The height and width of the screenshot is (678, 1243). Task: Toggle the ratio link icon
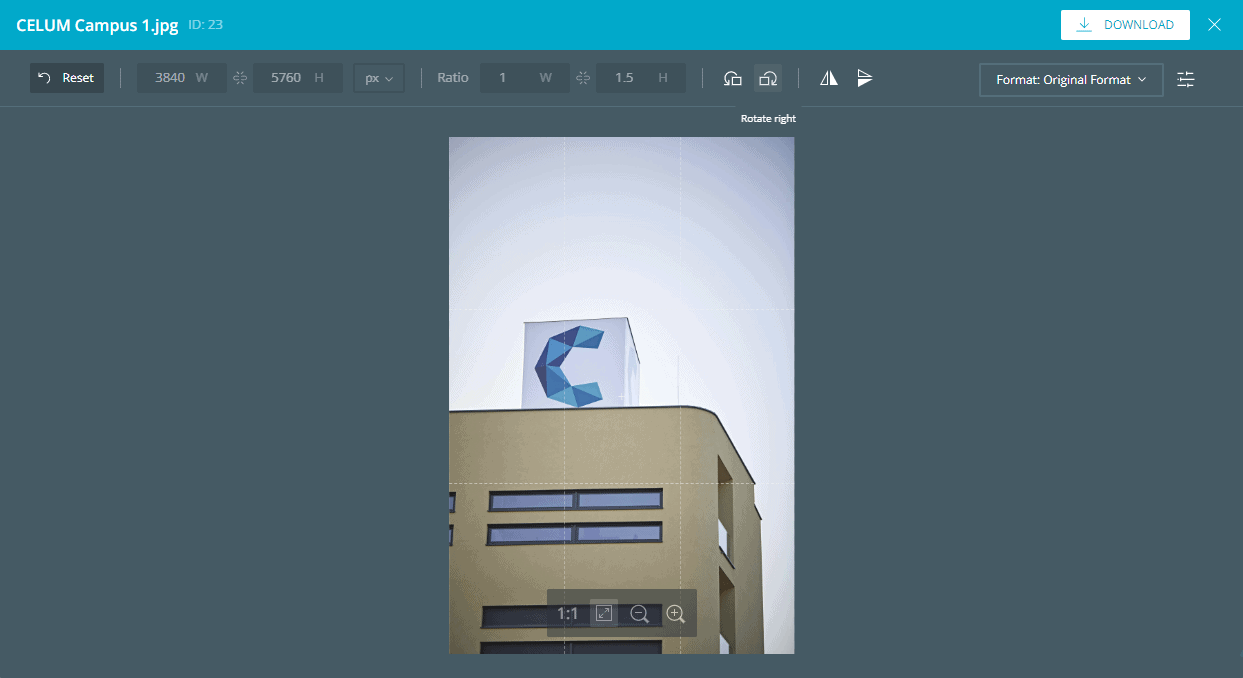click(583, 78)
